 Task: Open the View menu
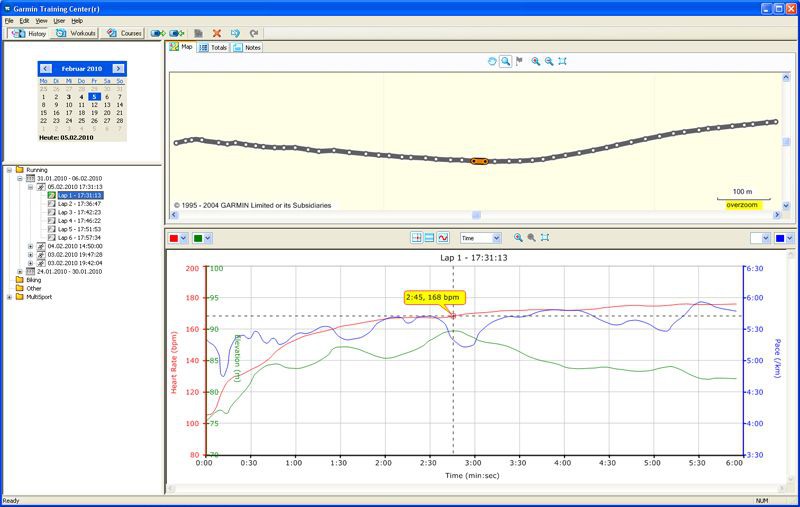click(x=41, y=21)
